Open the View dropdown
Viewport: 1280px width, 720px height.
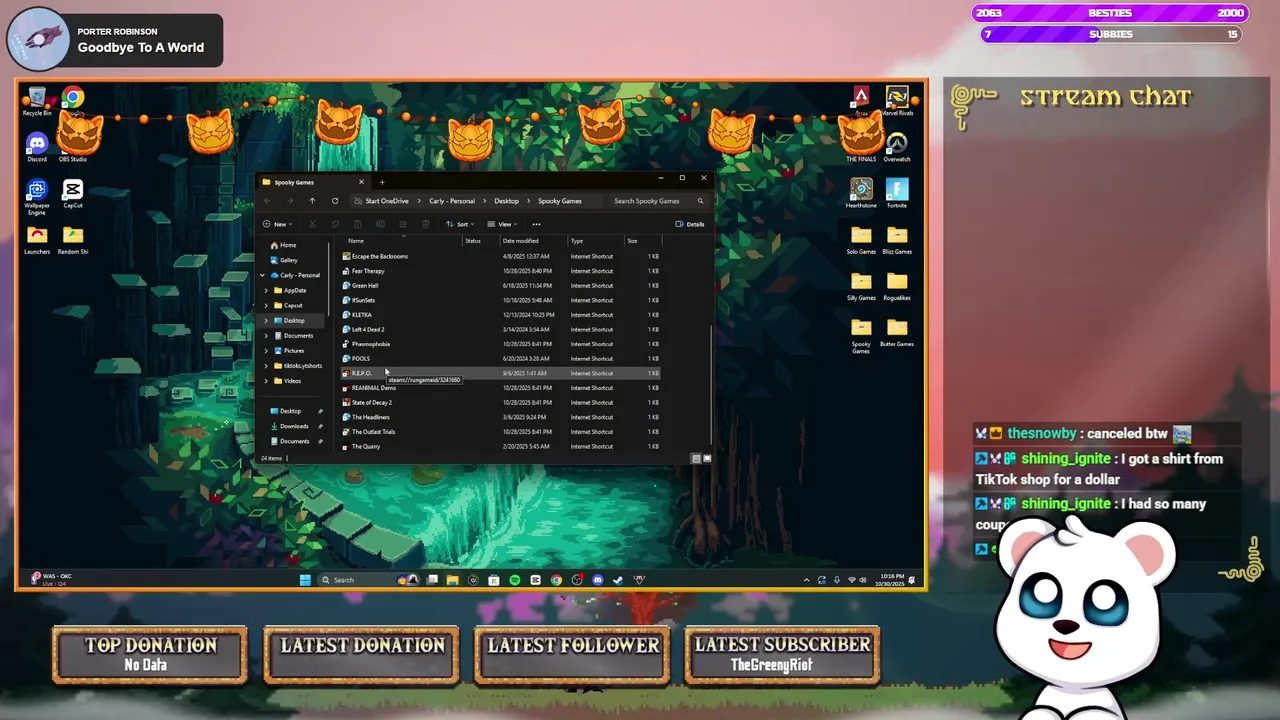[x=503, y=224]
